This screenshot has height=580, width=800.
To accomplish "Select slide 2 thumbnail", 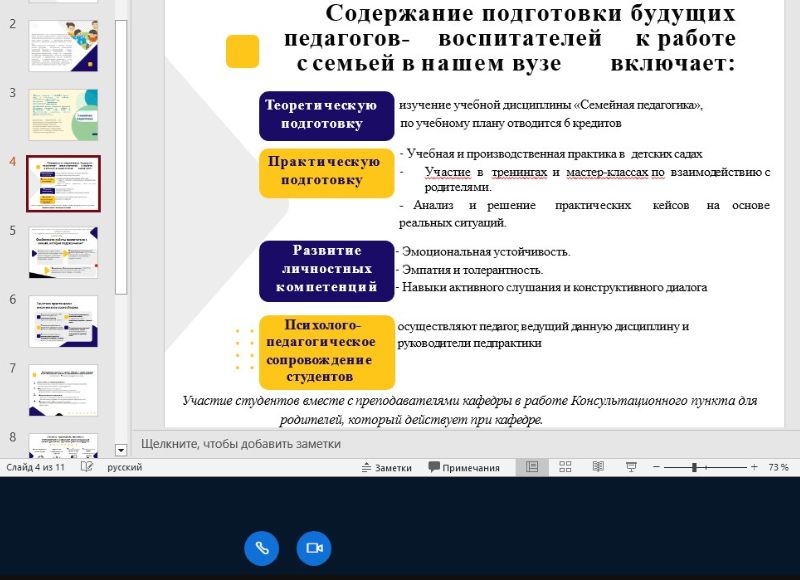I will [63, 46].
